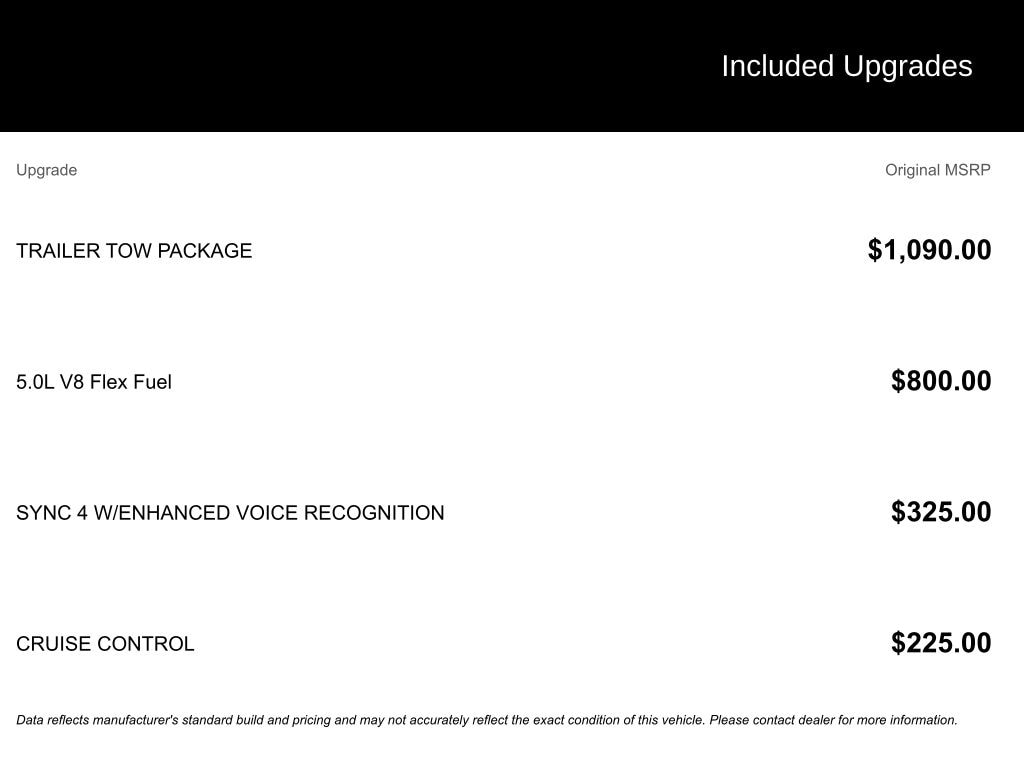Select the 'Upgrade' column header
The height and width of the screenshot is (768, 1024).
pos(46,170)
